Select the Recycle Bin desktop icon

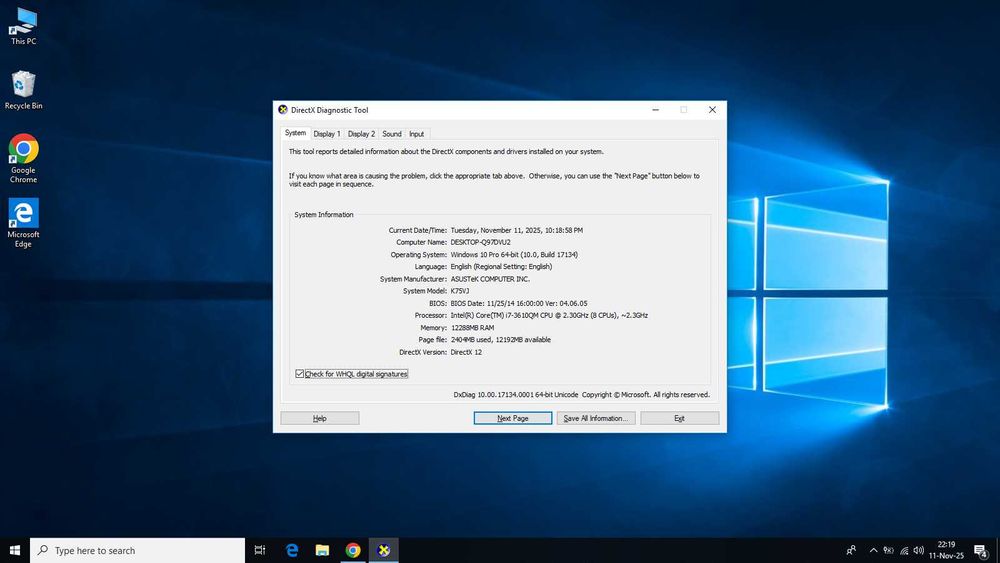click(24, 90)
